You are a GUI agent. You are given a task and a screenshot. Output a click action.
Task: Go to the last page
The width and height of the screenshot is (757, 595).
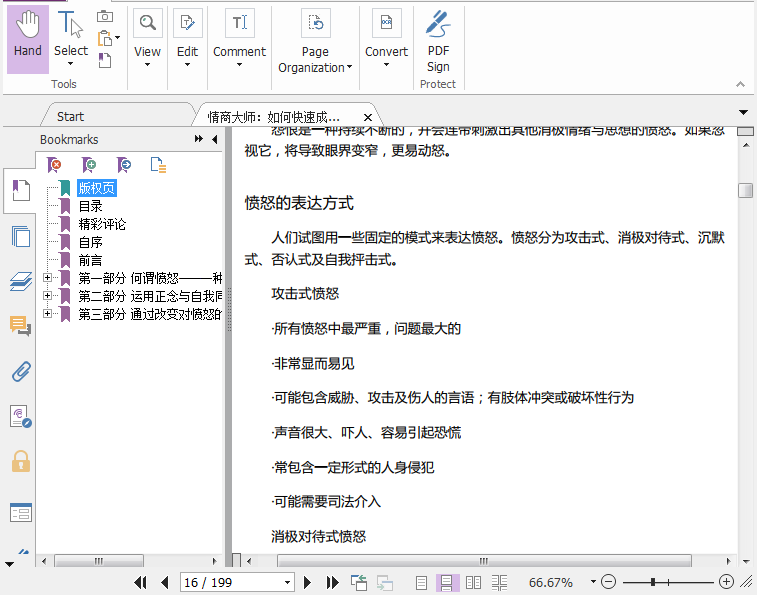click(332, 582)
